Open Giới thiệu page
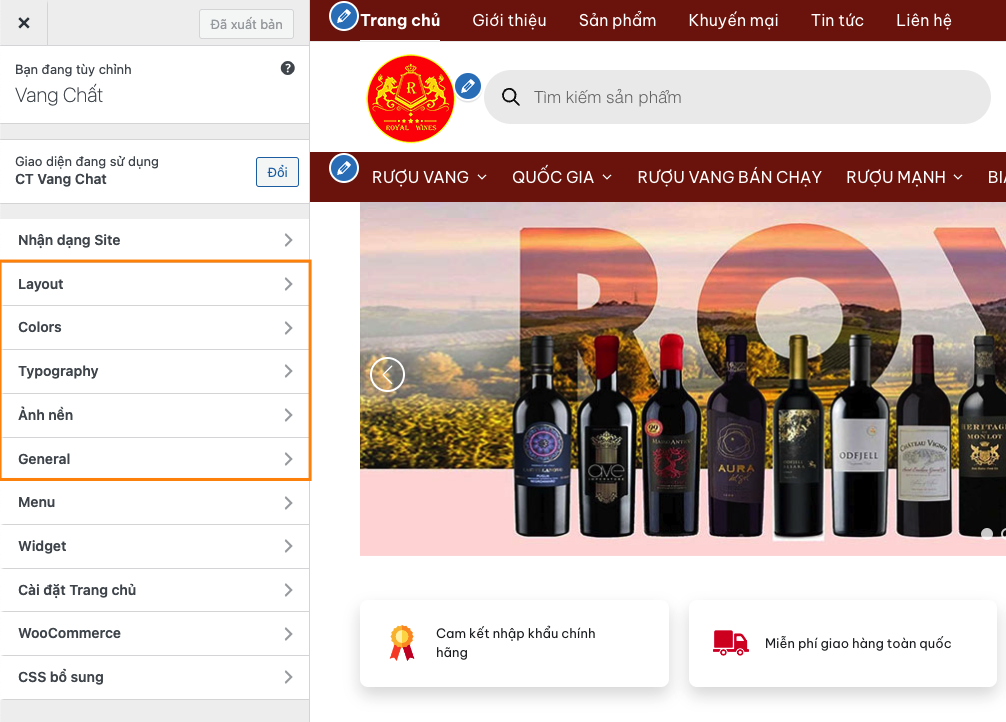This screenshot has width=1006, height=722. (509, 21)
